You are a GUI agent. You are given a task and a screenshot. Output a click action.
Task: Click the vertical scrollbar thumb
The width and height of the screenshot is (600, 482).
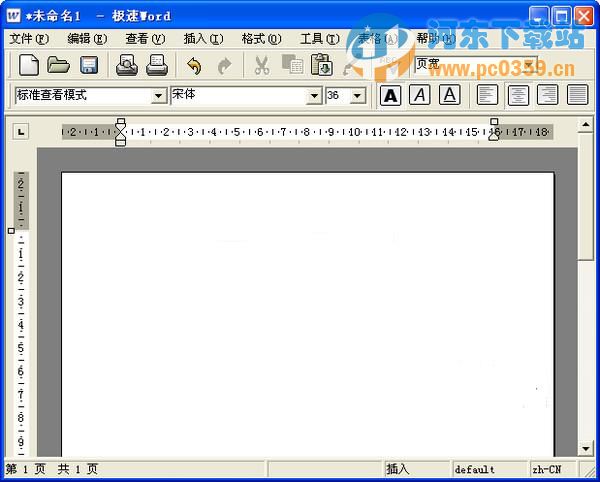(585, 196)
